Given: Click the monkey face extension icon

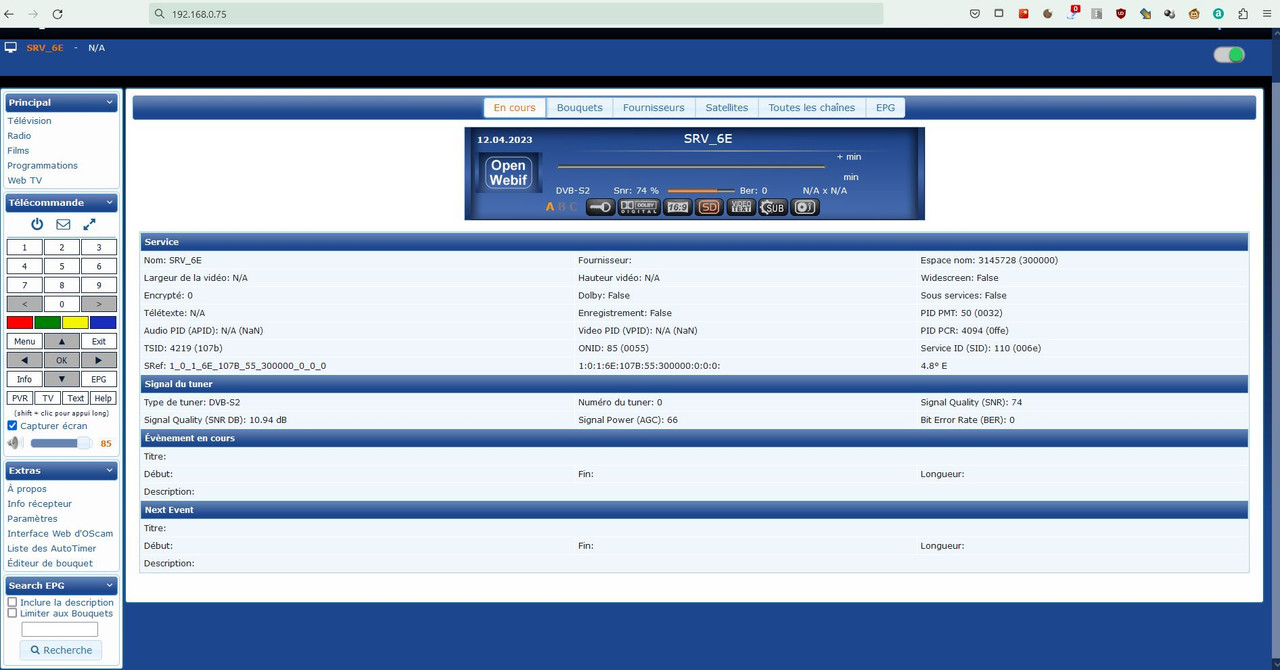Looking at the screenshot, I should click(x=1194, y=14).
